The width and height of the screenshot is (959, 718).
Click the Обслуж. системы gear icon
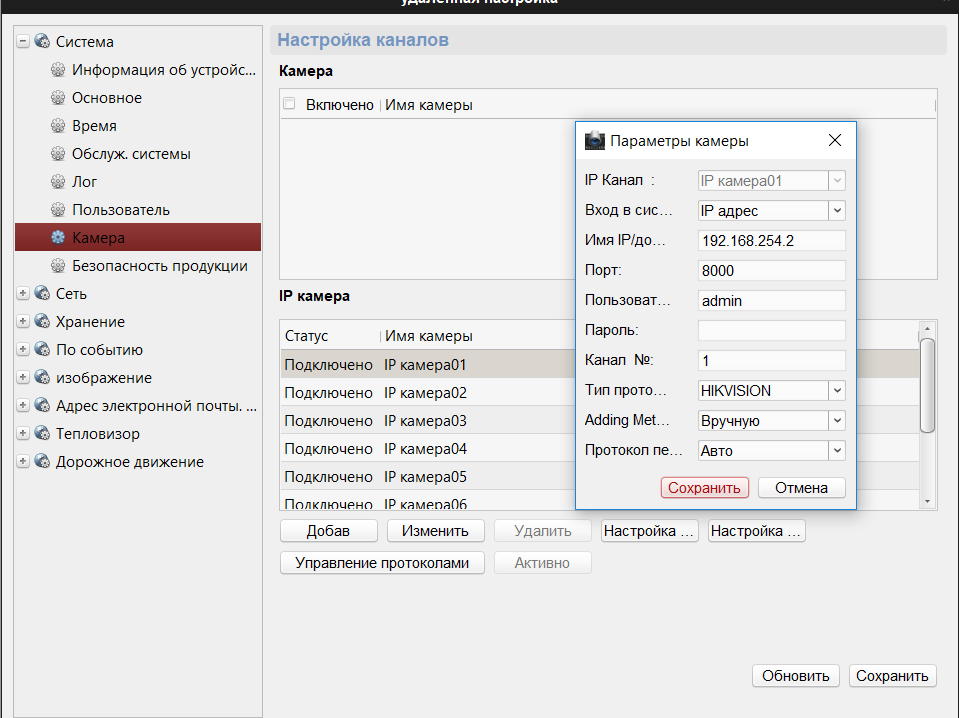(58, 154)
